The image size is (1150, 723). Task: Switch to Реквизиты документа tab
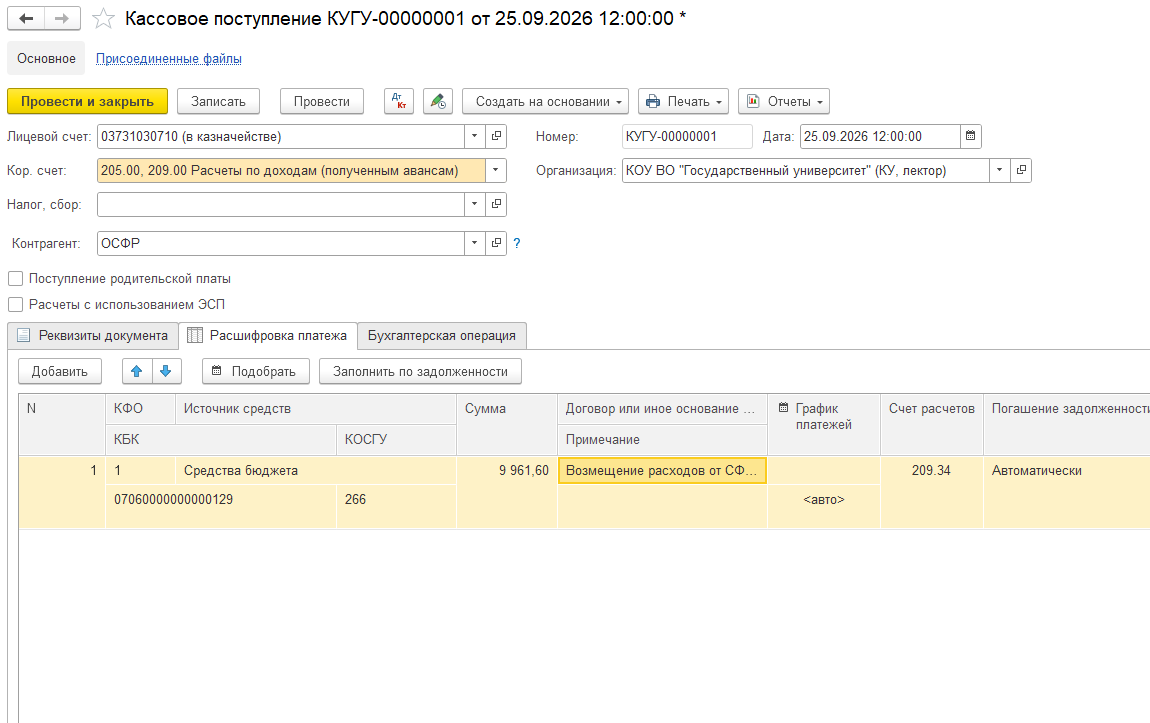tap(93, 336)
